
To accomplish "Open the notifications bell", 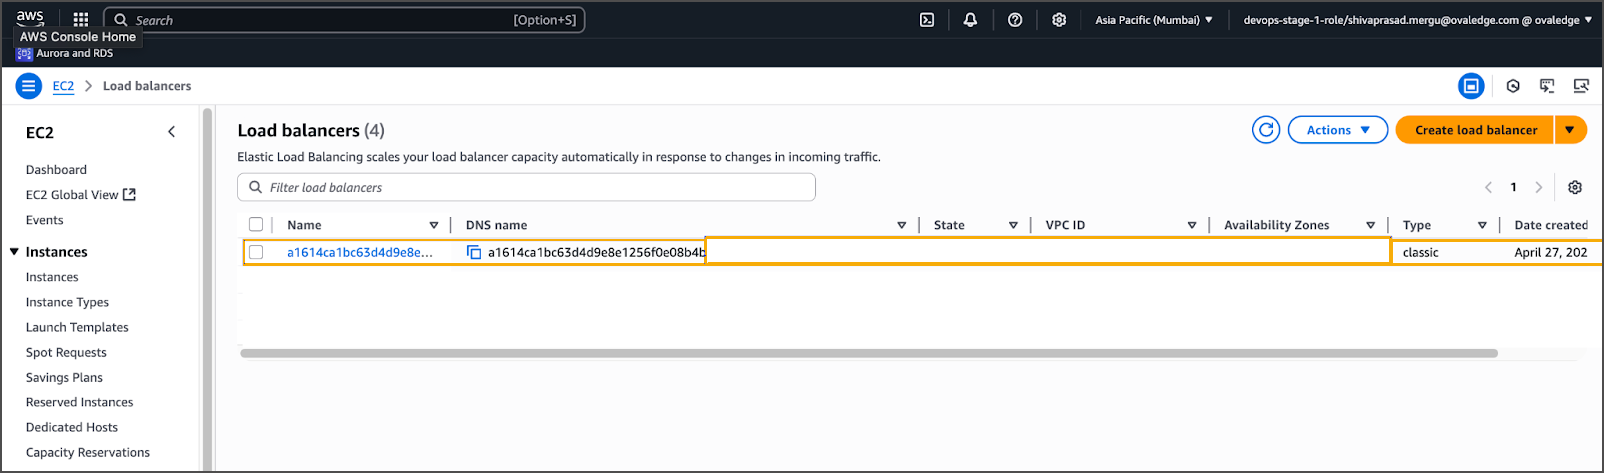I will pos(970,20).
